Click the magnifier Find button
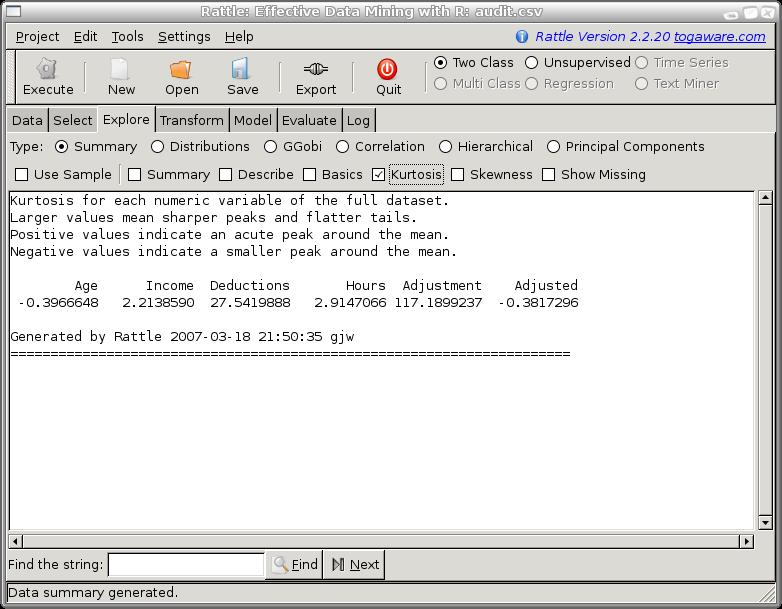 click(x=294, y=565)
